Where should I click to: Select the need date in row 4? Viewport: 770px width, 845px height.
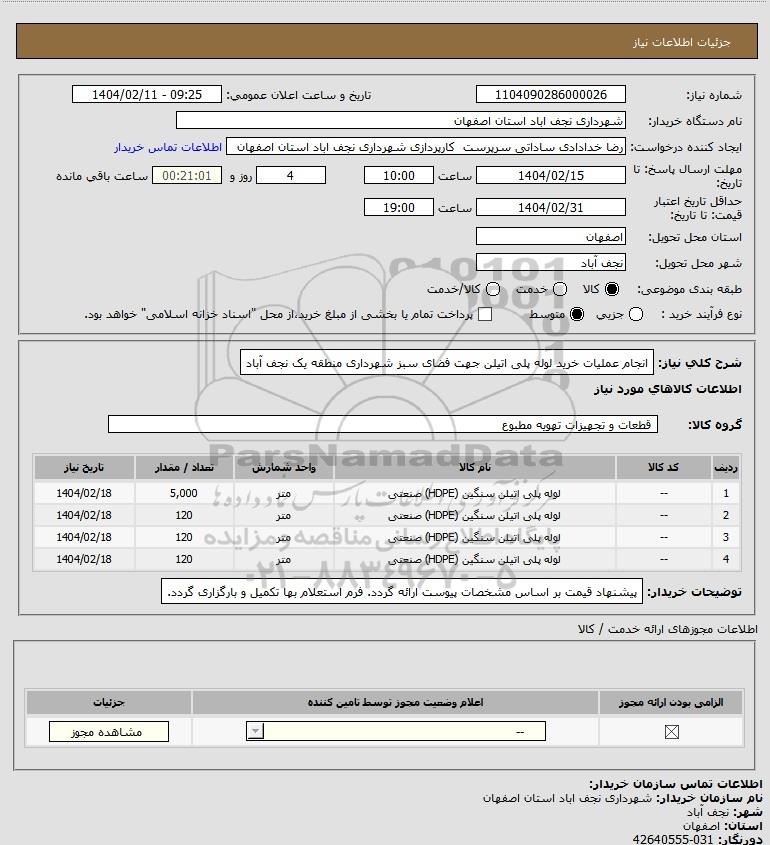[x=84, y=559]
